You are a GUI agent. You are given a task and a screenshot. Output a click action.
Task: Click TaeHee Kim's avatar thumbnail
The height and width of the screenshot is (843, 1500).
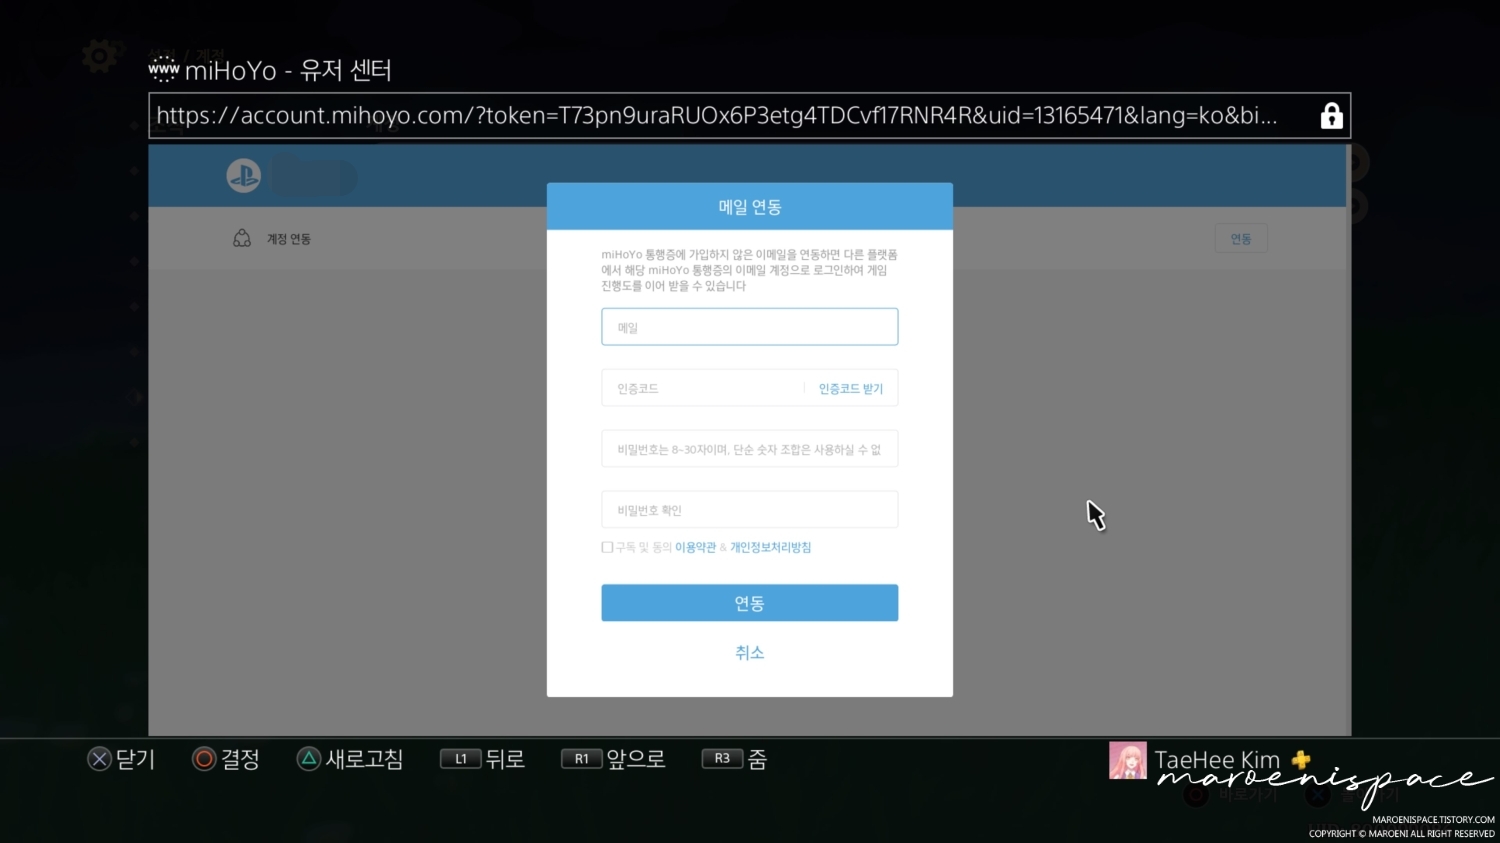tap(1128, 760)
